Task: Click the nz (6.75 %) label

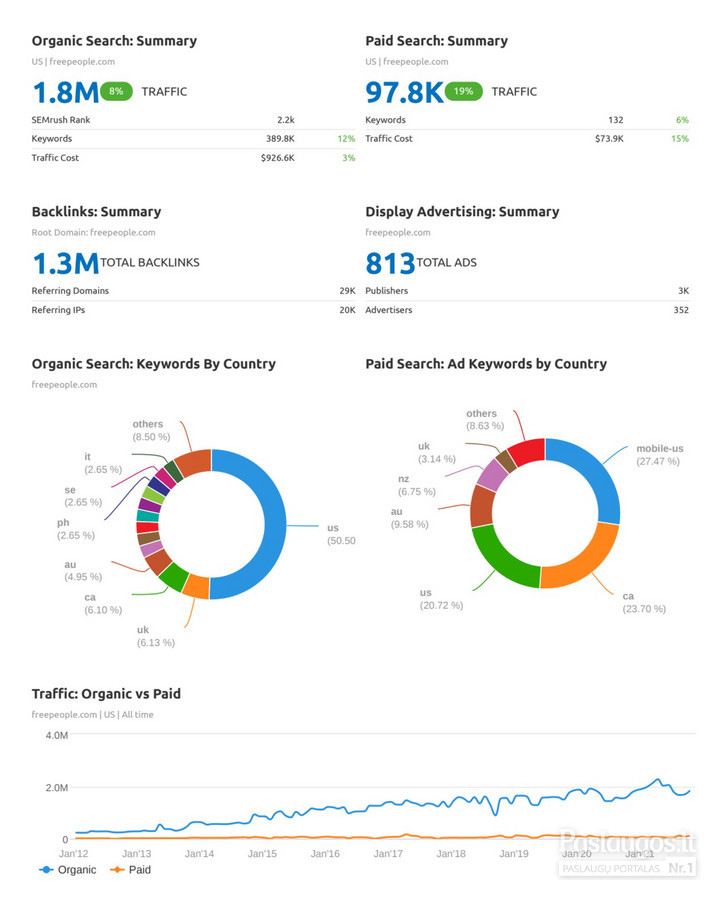Action: (x=417, y=486)
